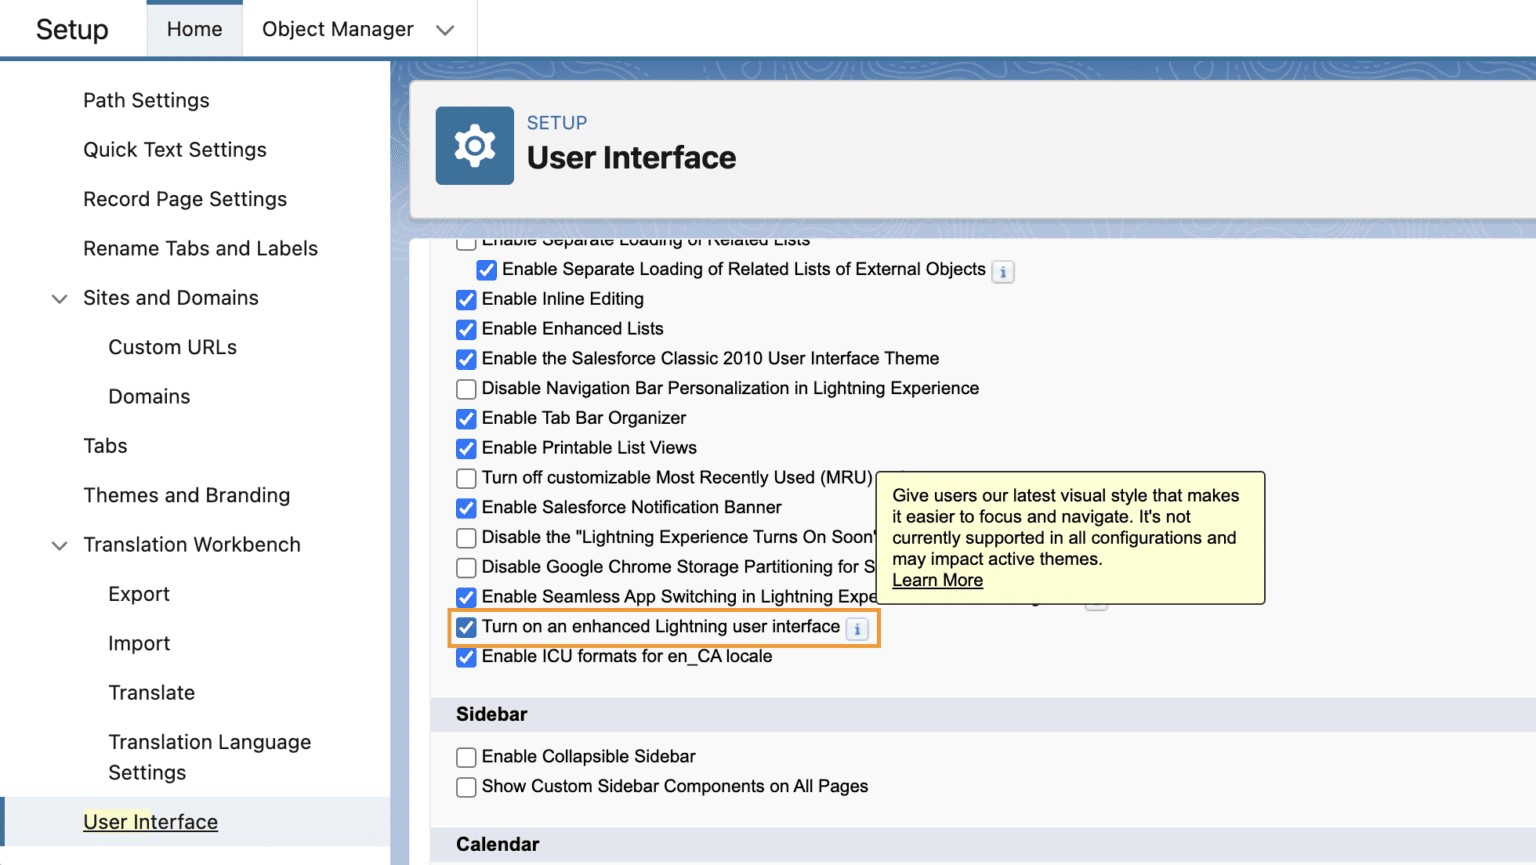Open the Object Manager tab

338,29
